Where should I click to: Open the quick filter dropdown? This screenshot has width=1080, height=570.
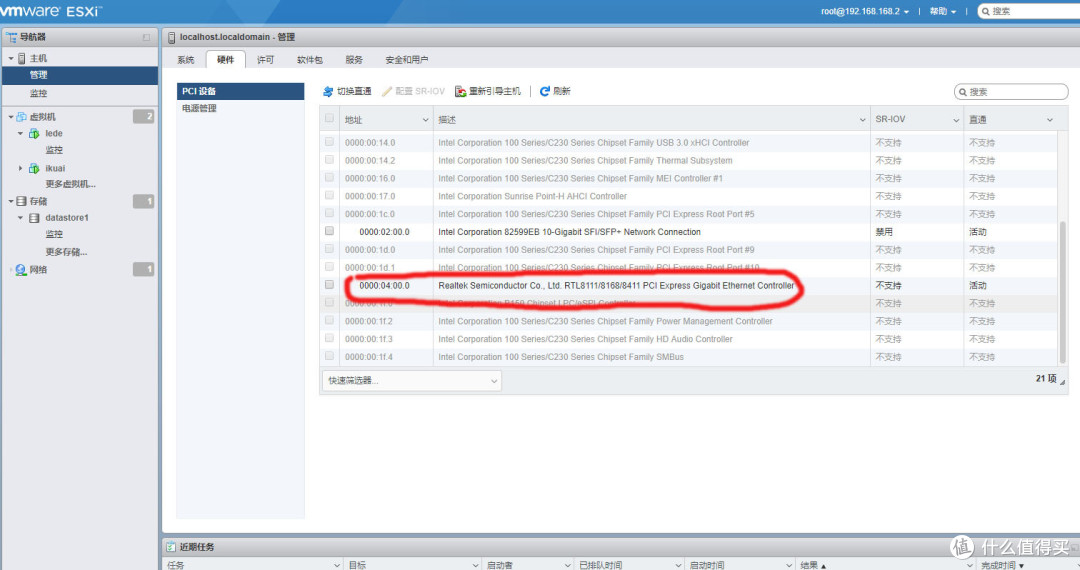coord(412,381)
